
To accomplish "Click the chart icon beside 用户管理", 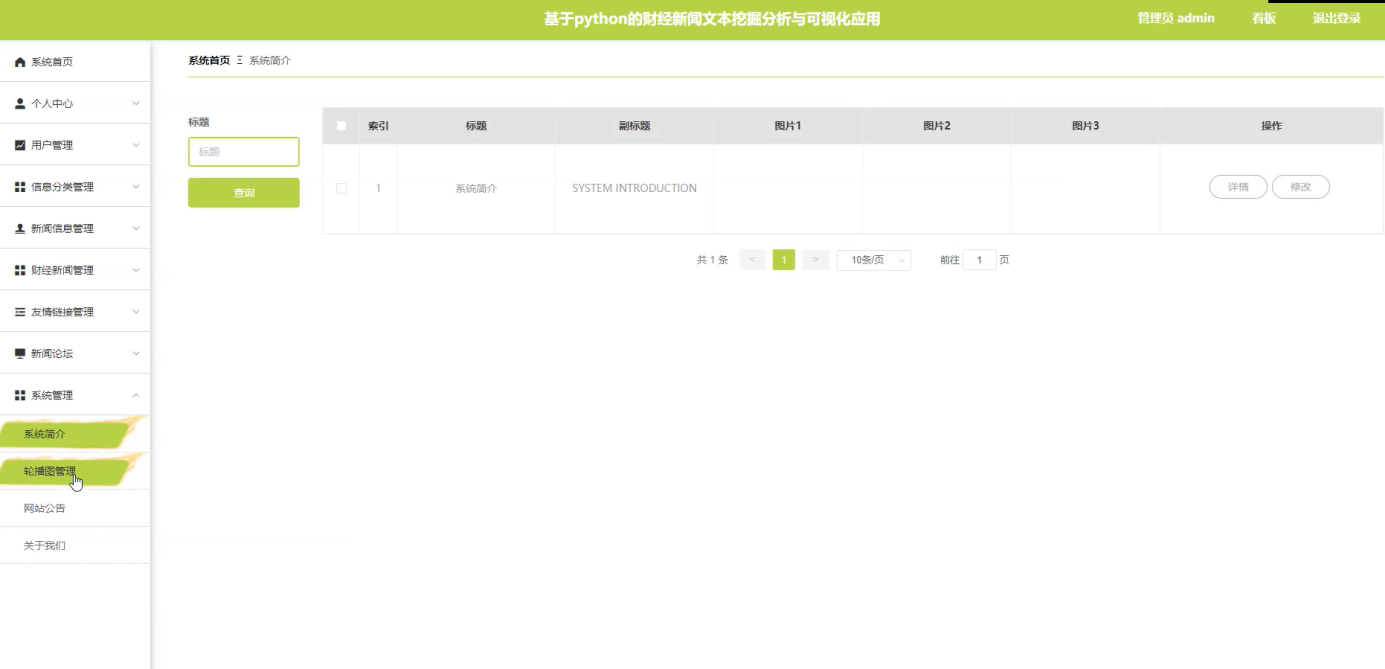I will [20, 145].
